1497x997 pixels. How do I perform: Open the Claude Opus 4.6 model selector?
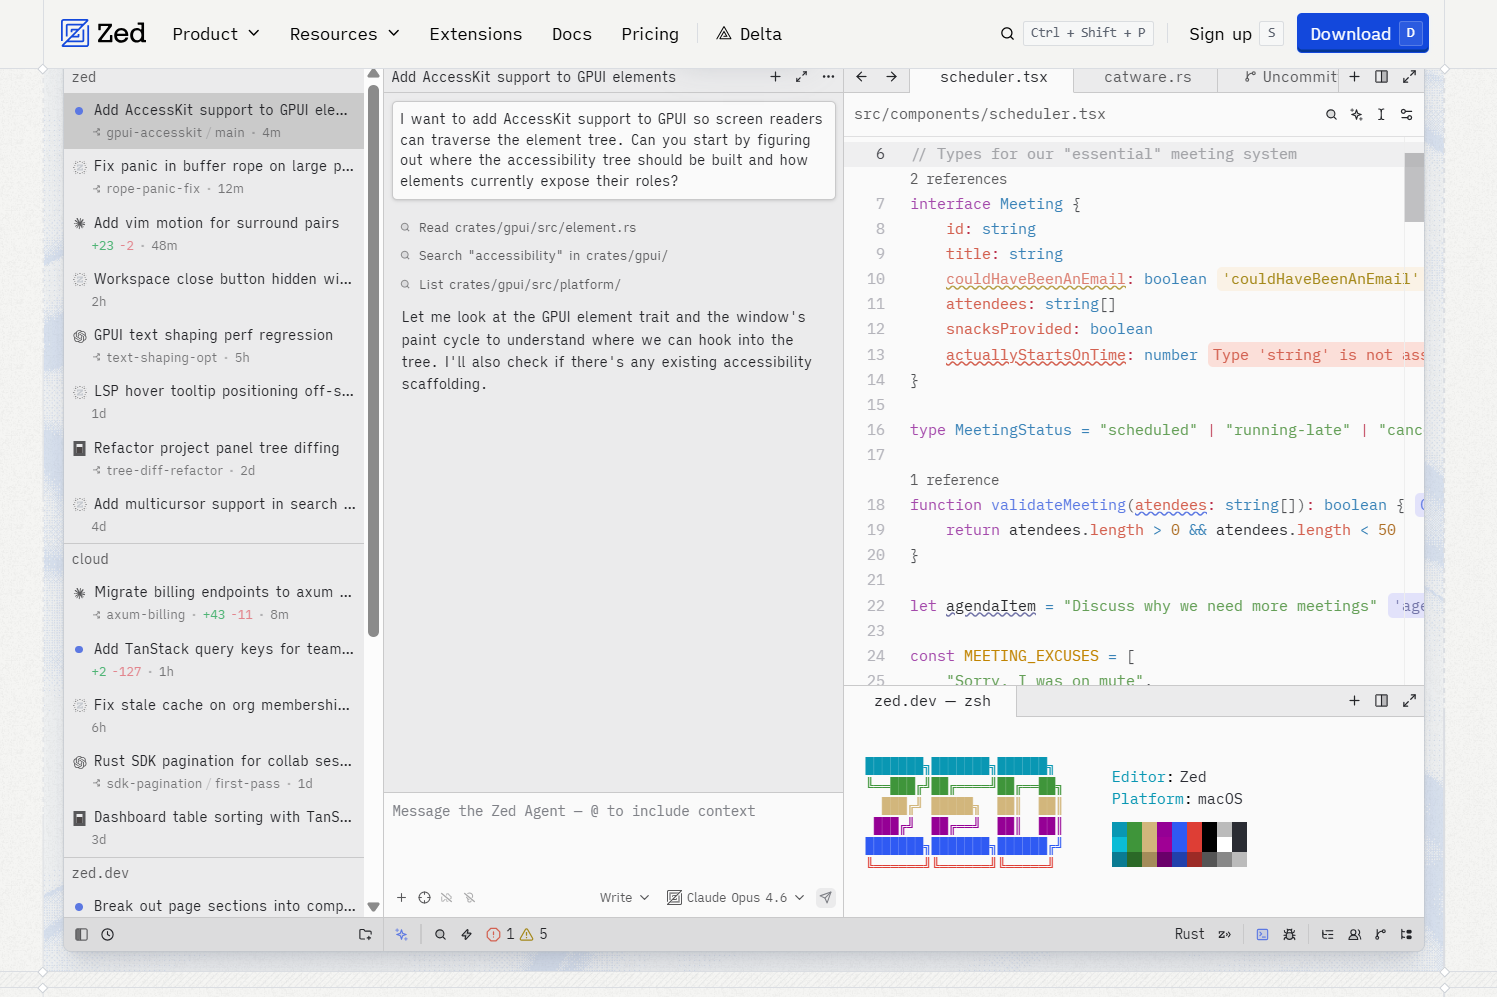(x=736, y=898)
